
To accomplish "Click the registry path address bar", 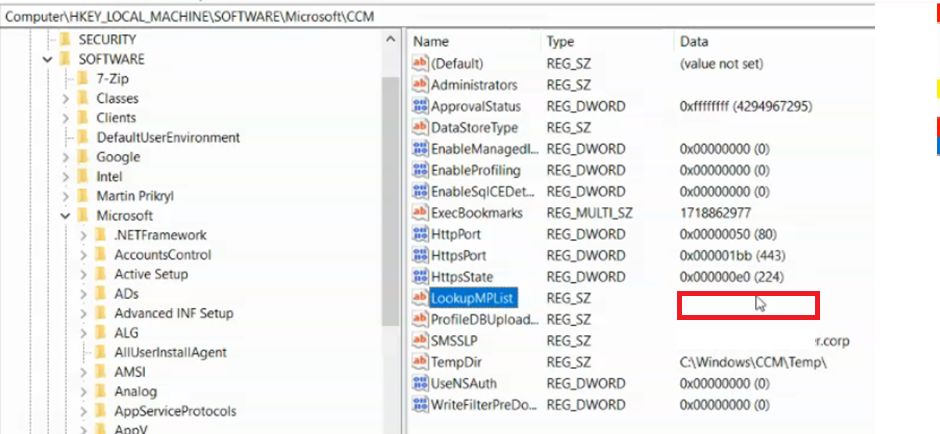I will point(438,16).
